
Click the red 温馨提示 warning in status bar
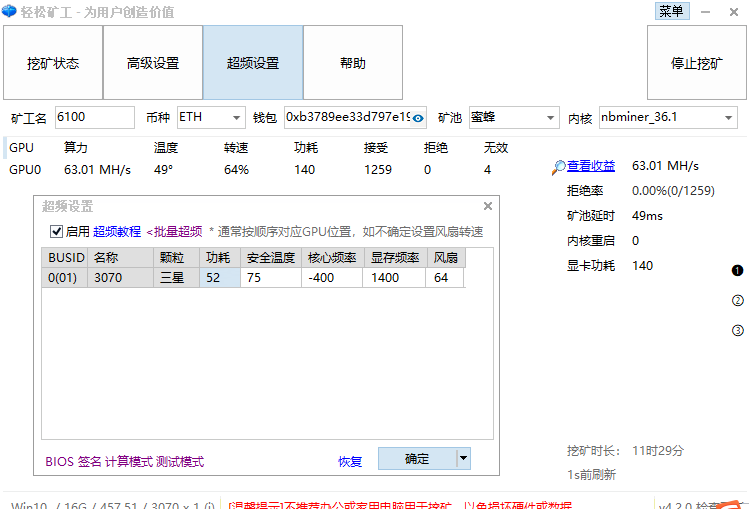399,505
